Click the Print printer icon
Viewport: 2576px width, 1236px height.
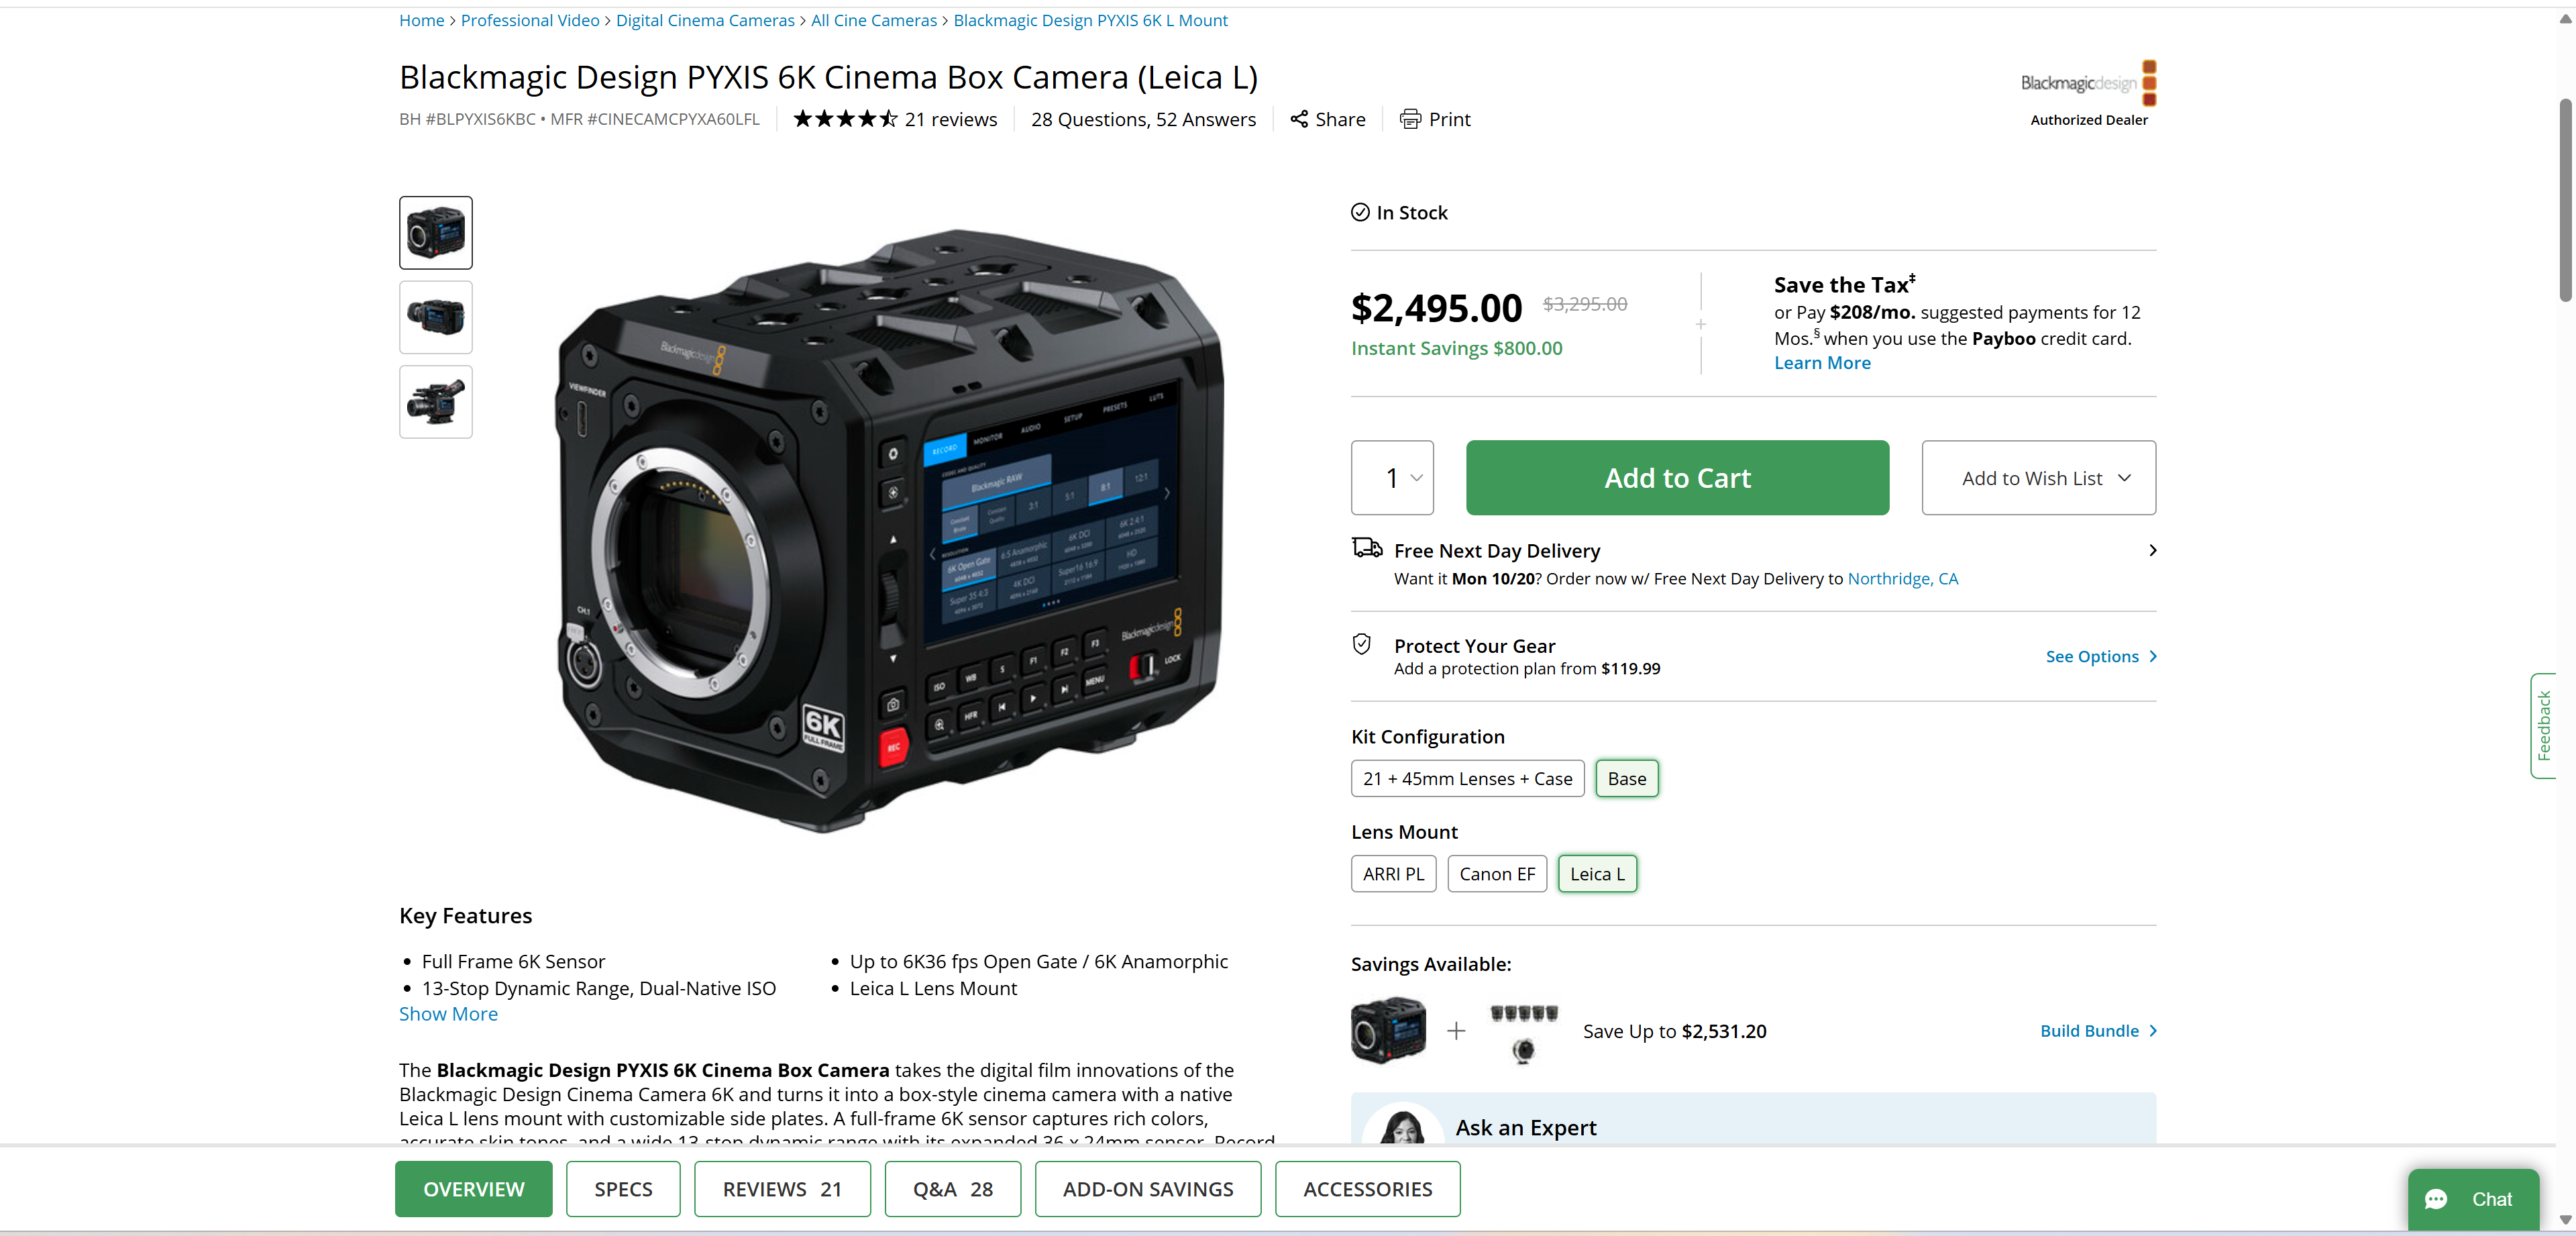pos(1410,119)
